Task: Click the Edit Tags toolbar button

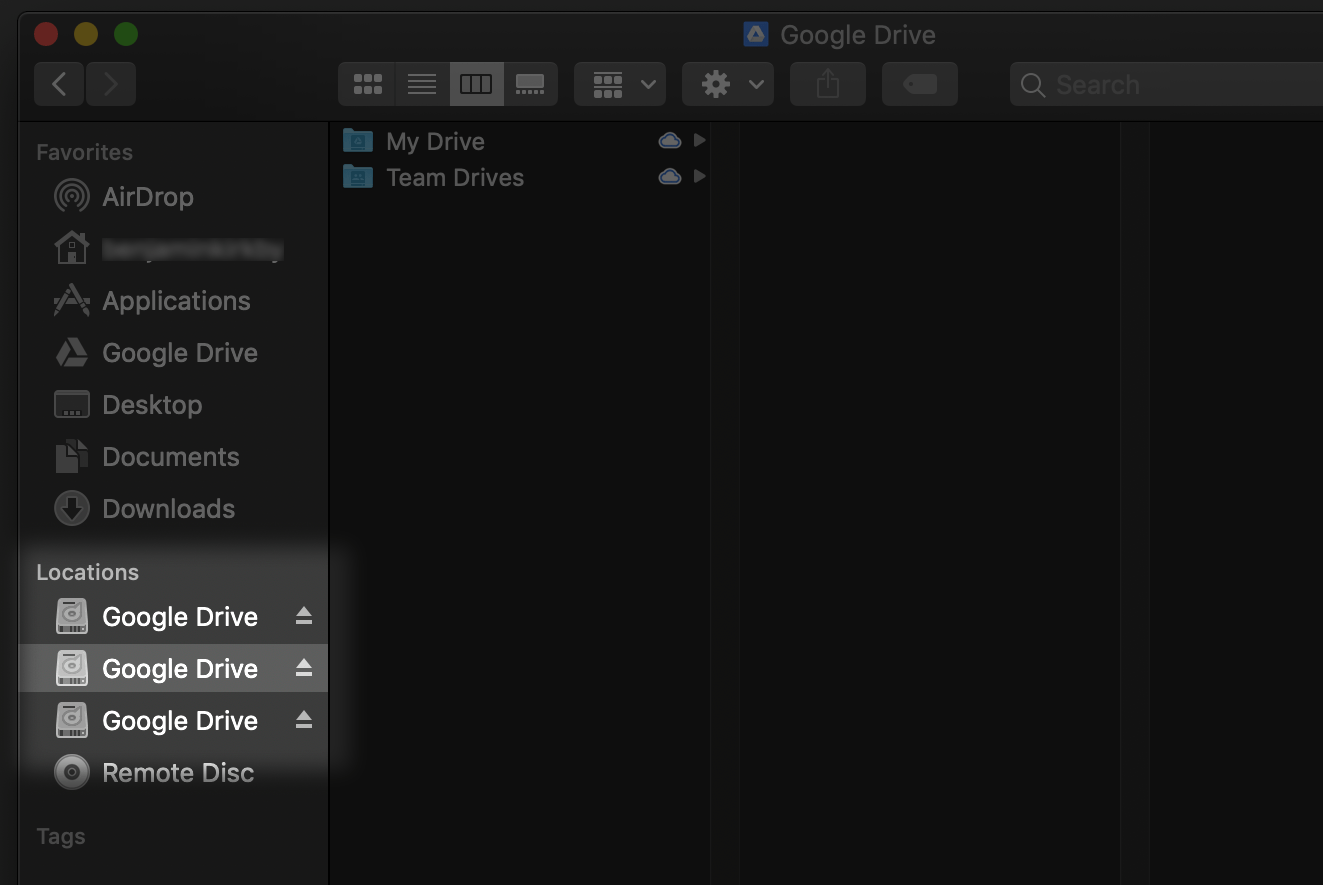Action: (920, 85)
